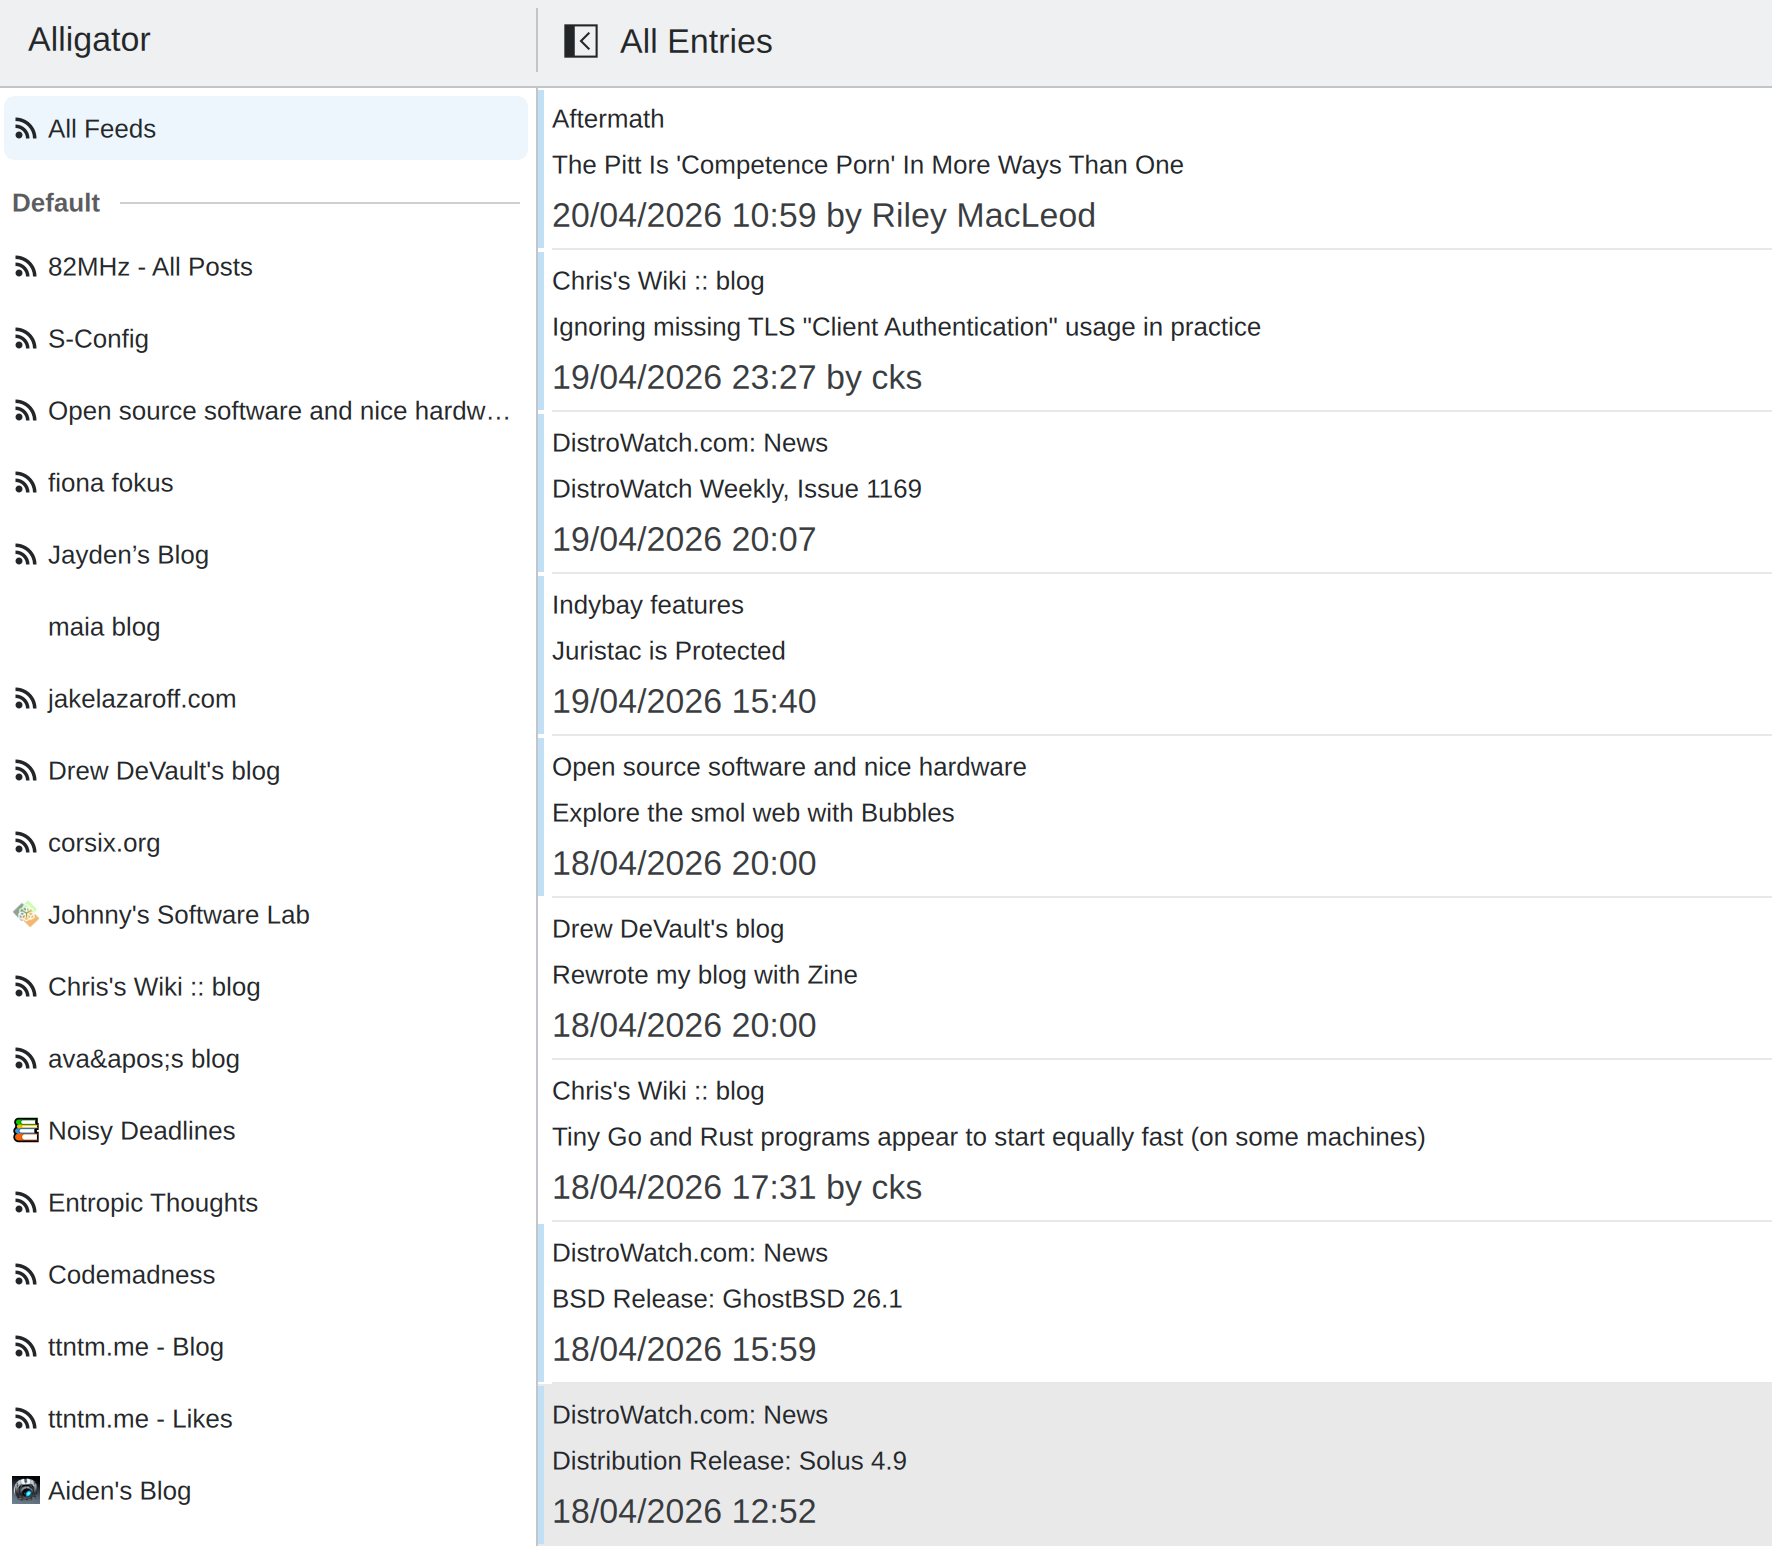Click the RSS icon beside Entropic Thoughts
This screenshot has width=1772, height=1546.
(26, 1203)
